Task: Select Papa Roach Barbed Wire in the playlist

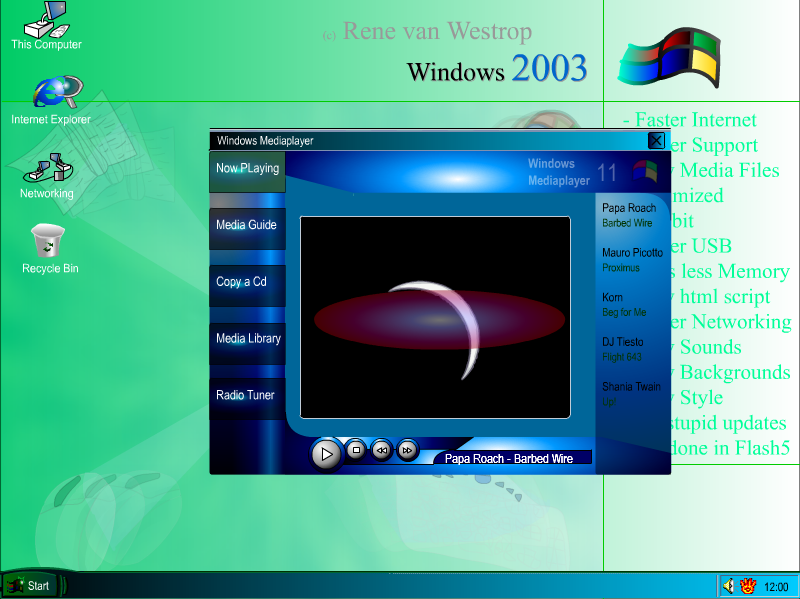Action: 629,215
